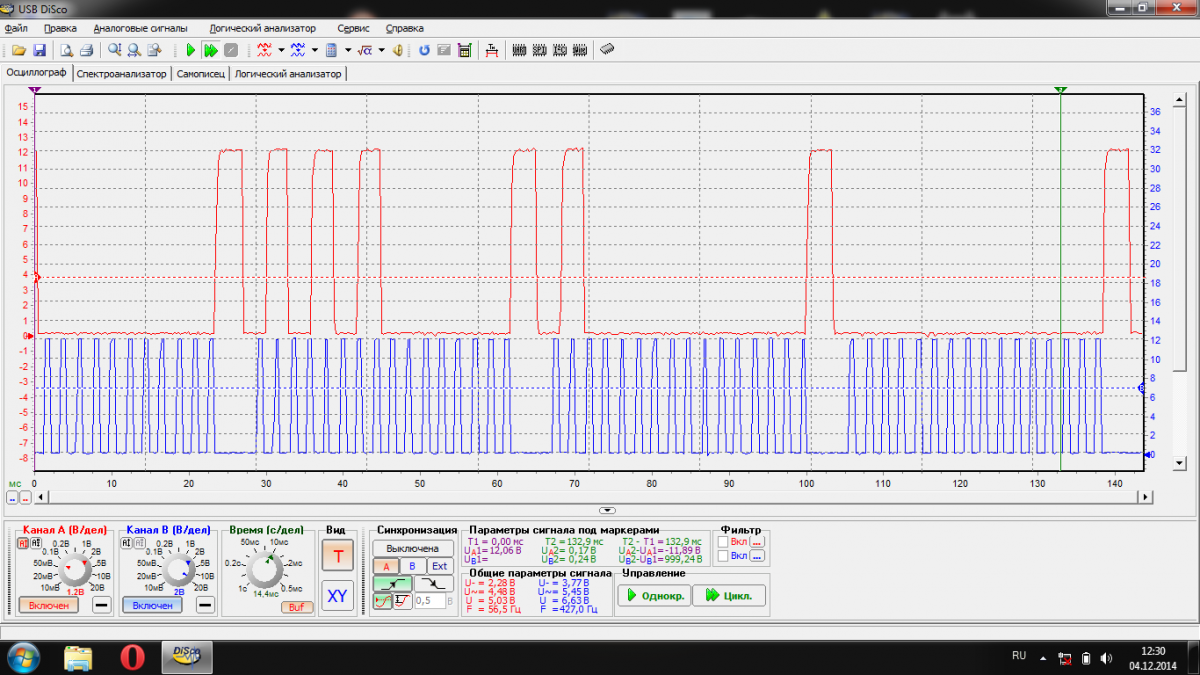Toggle Канал A Включен button
This screenshot has width=1200, height=675.
click(x=48, y=605)
